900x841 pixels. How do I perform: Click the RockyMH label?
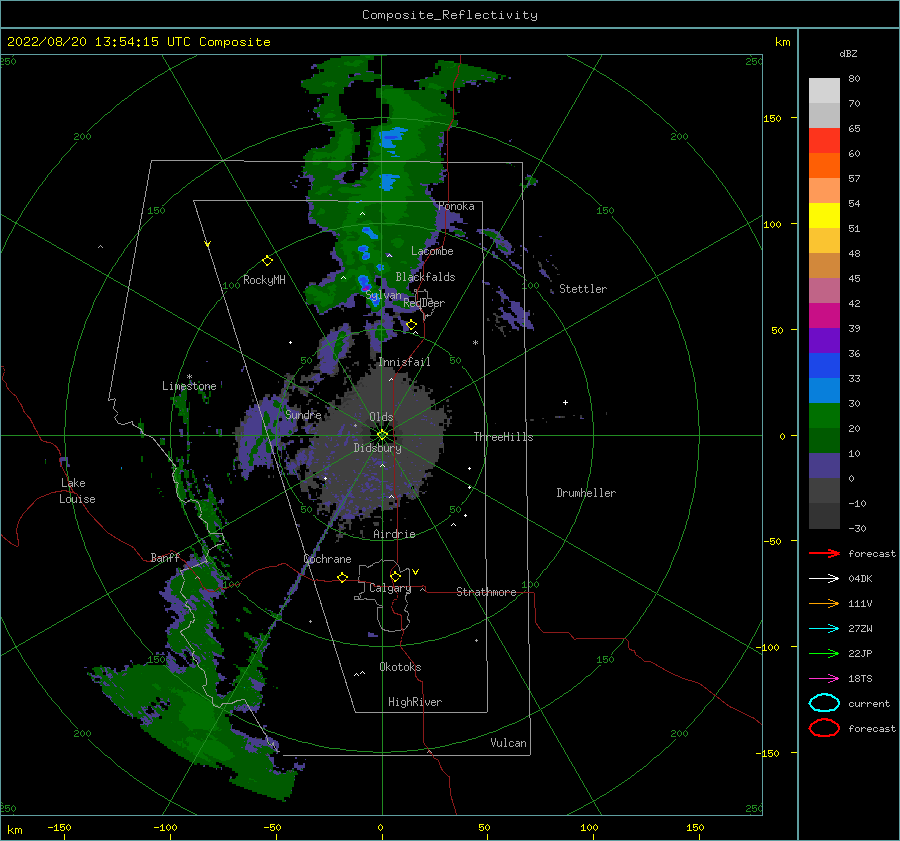point(264,280)
